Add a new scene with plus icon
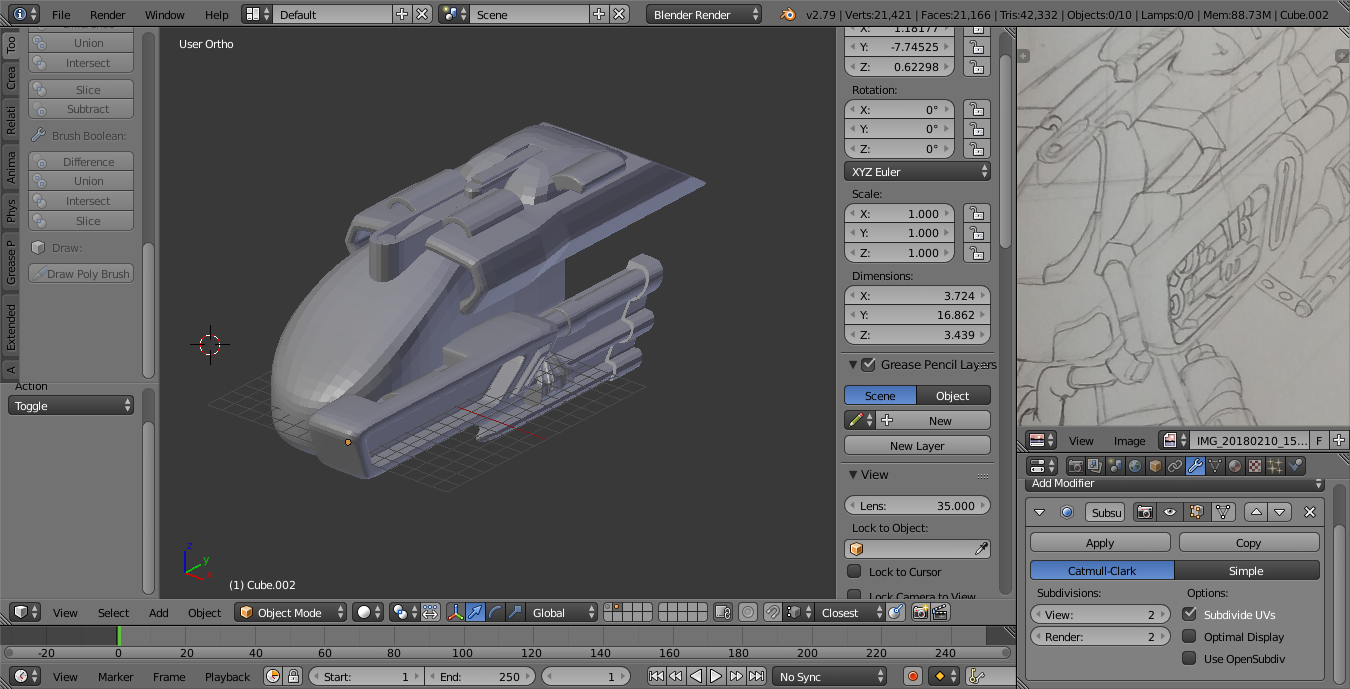The height and width of the screenshot is (689, 1350). pos(599,14)
